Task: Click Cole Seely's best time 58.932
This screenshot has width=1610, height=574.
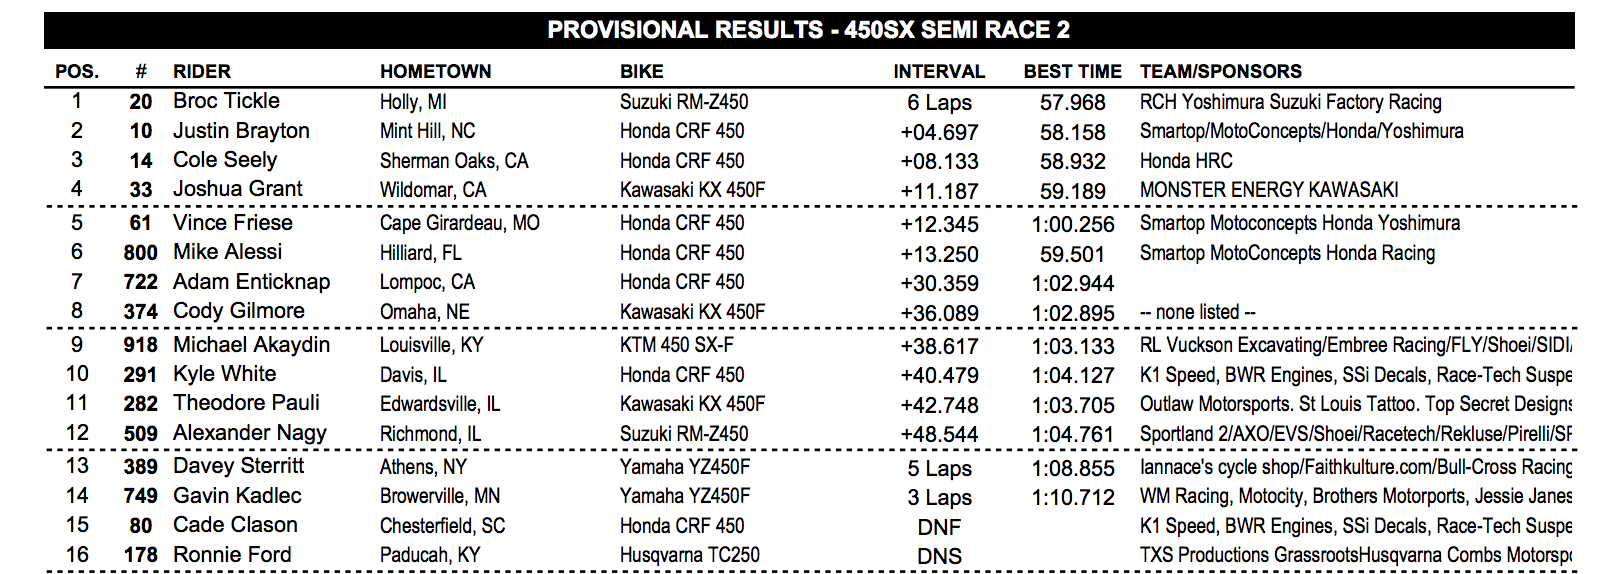Action: point(1072,161)
